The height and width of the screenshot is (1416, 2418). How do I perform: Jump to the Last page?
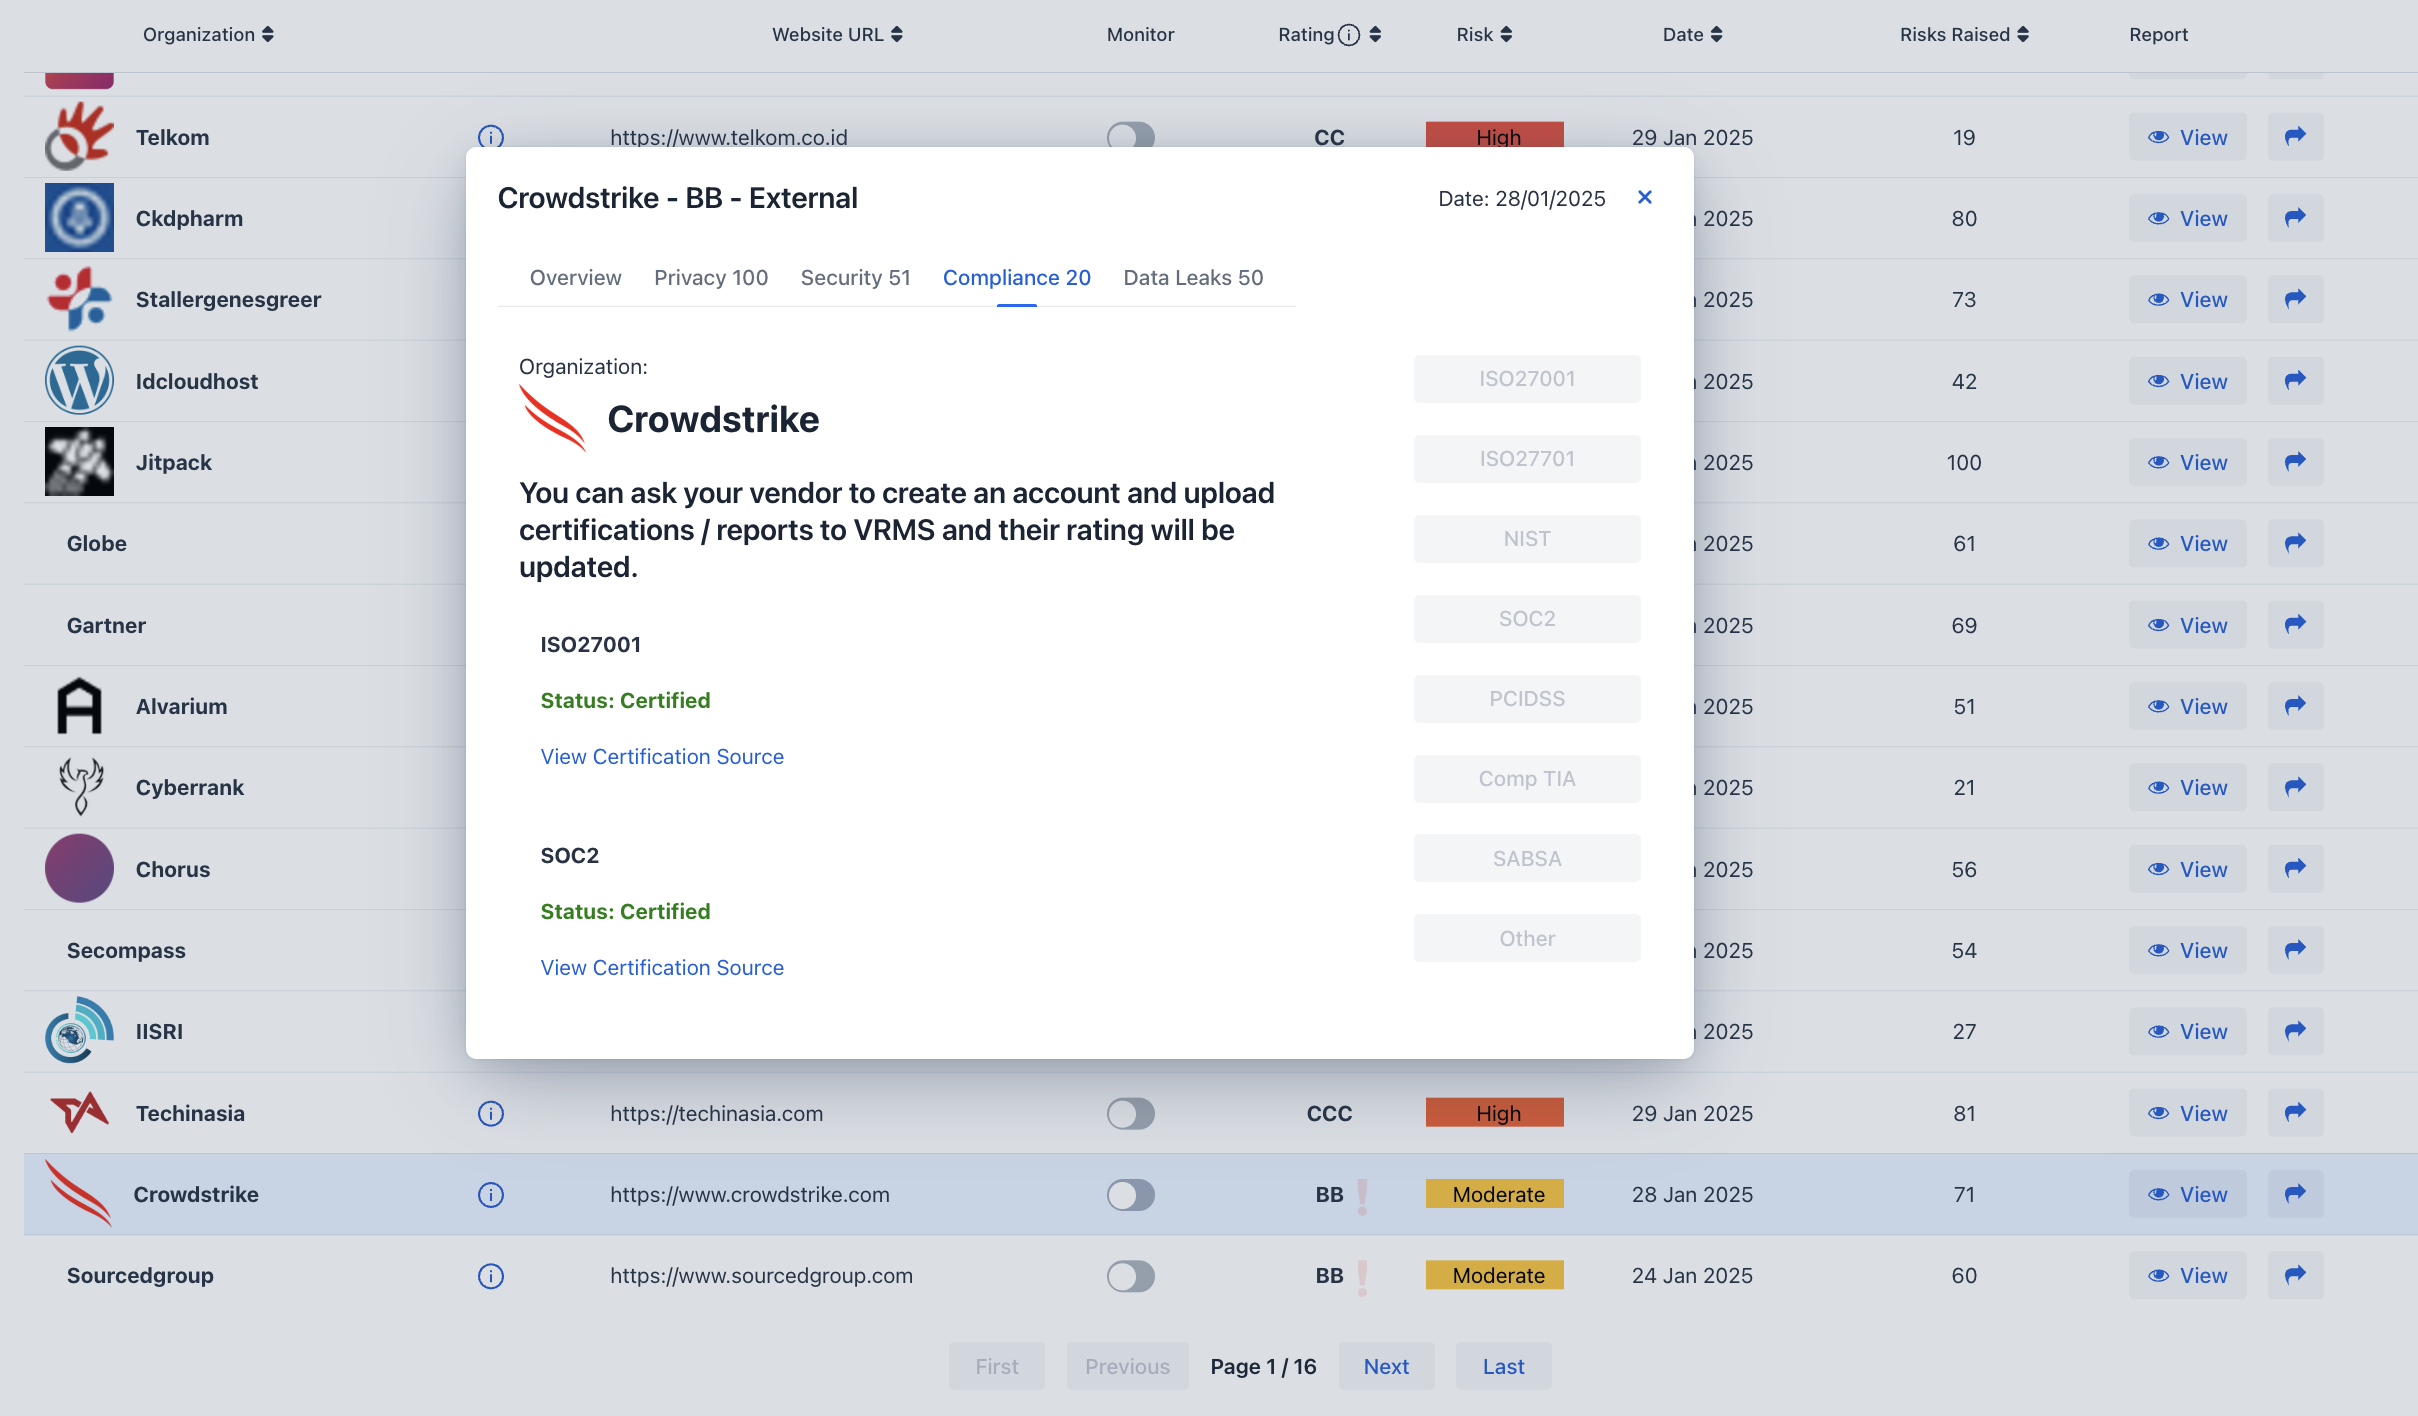click(x=1503, y=1366)
